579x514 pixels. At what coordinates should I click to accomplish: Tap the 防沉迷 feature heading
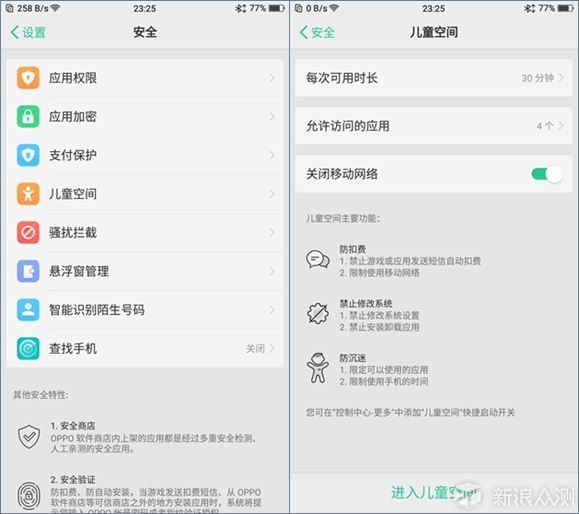point(353,358)
